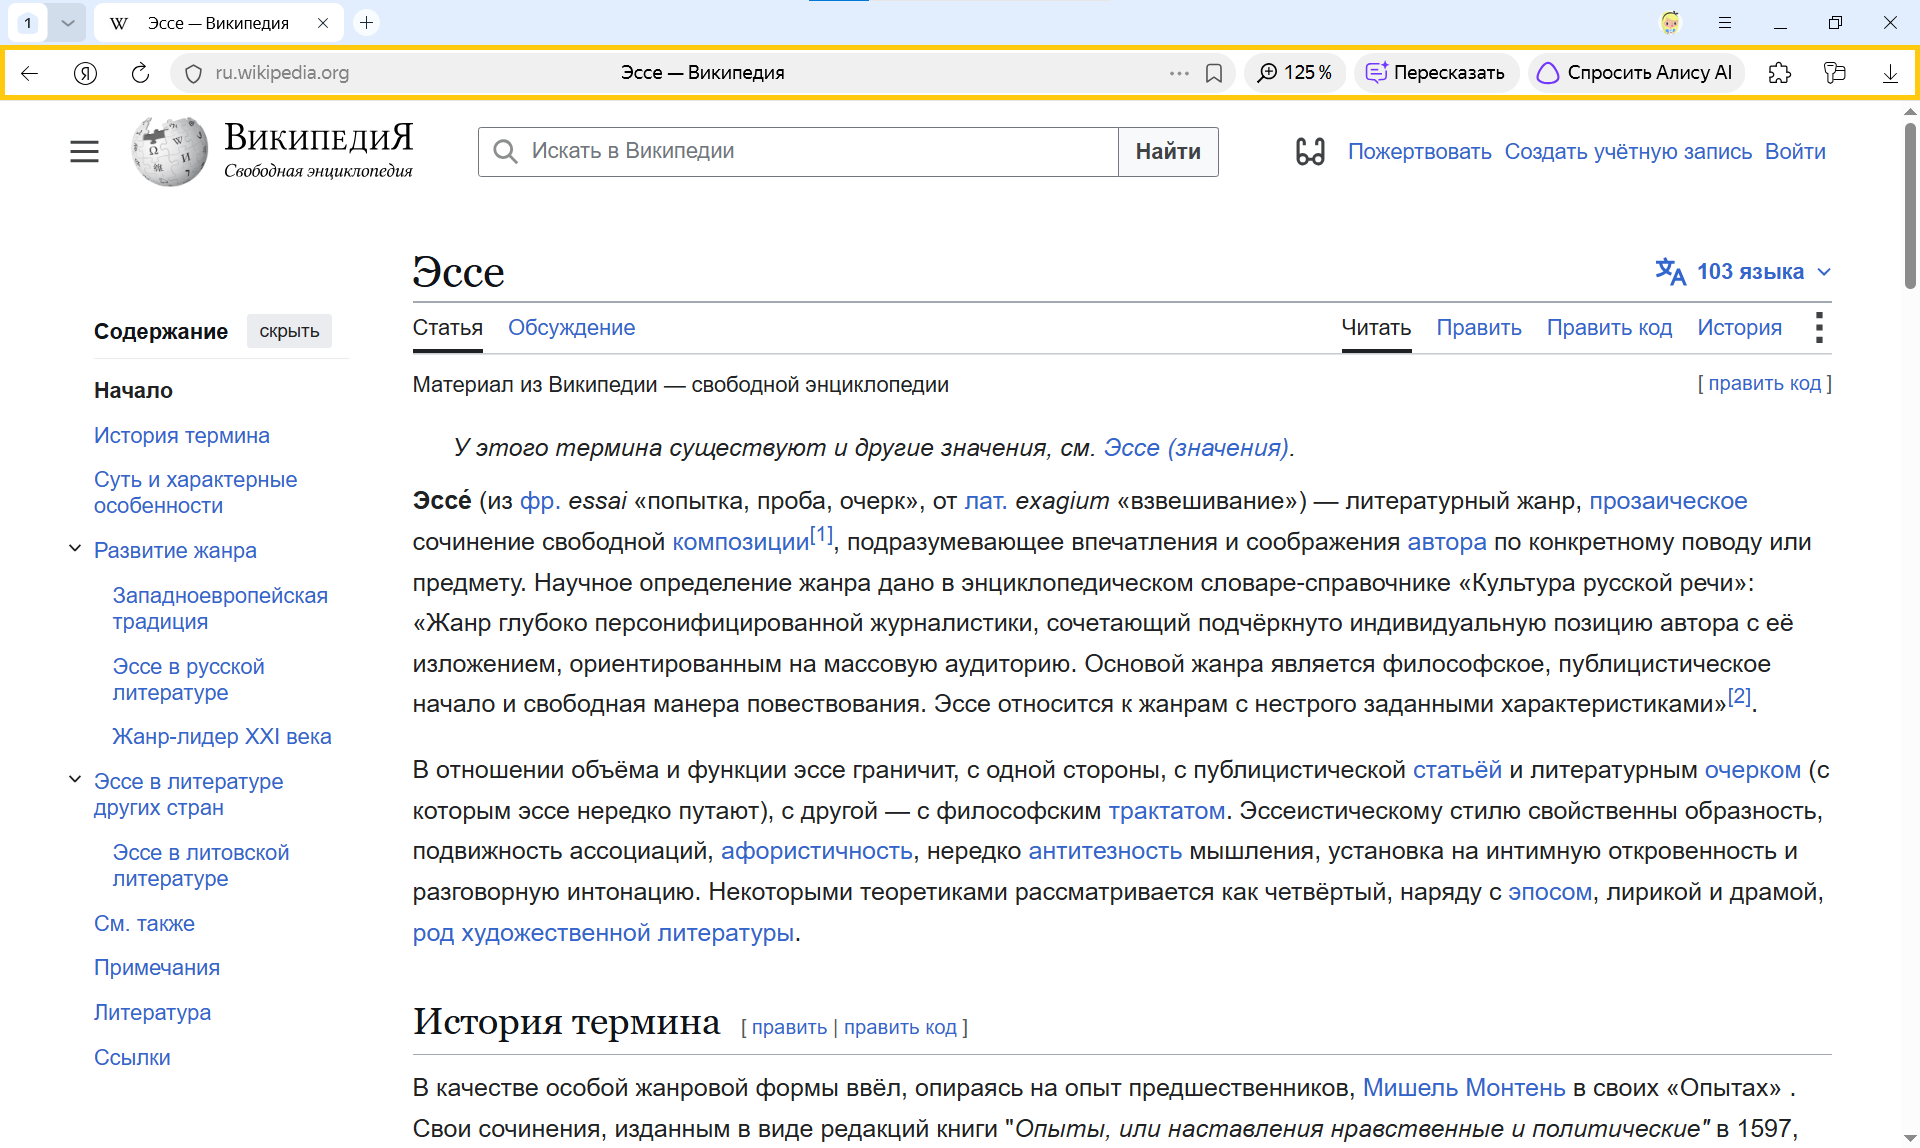The image size is (1920, 1148).
Task: Open the extensions puzzle icon
Action: pos(1779,73)
